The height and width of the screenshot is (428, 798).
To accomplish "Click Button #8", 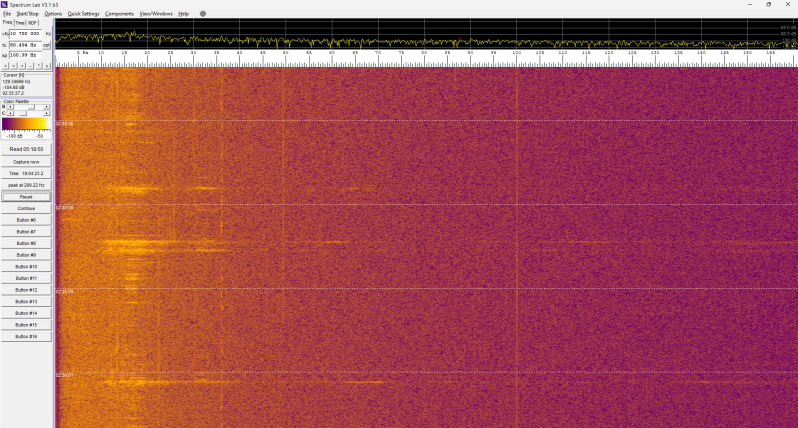I will click(x=26, y=243).
